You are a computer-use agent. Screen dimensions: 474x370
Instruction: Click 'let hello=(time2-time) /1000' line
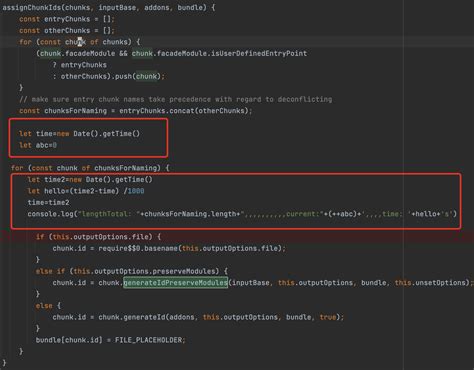coord(86,191)
